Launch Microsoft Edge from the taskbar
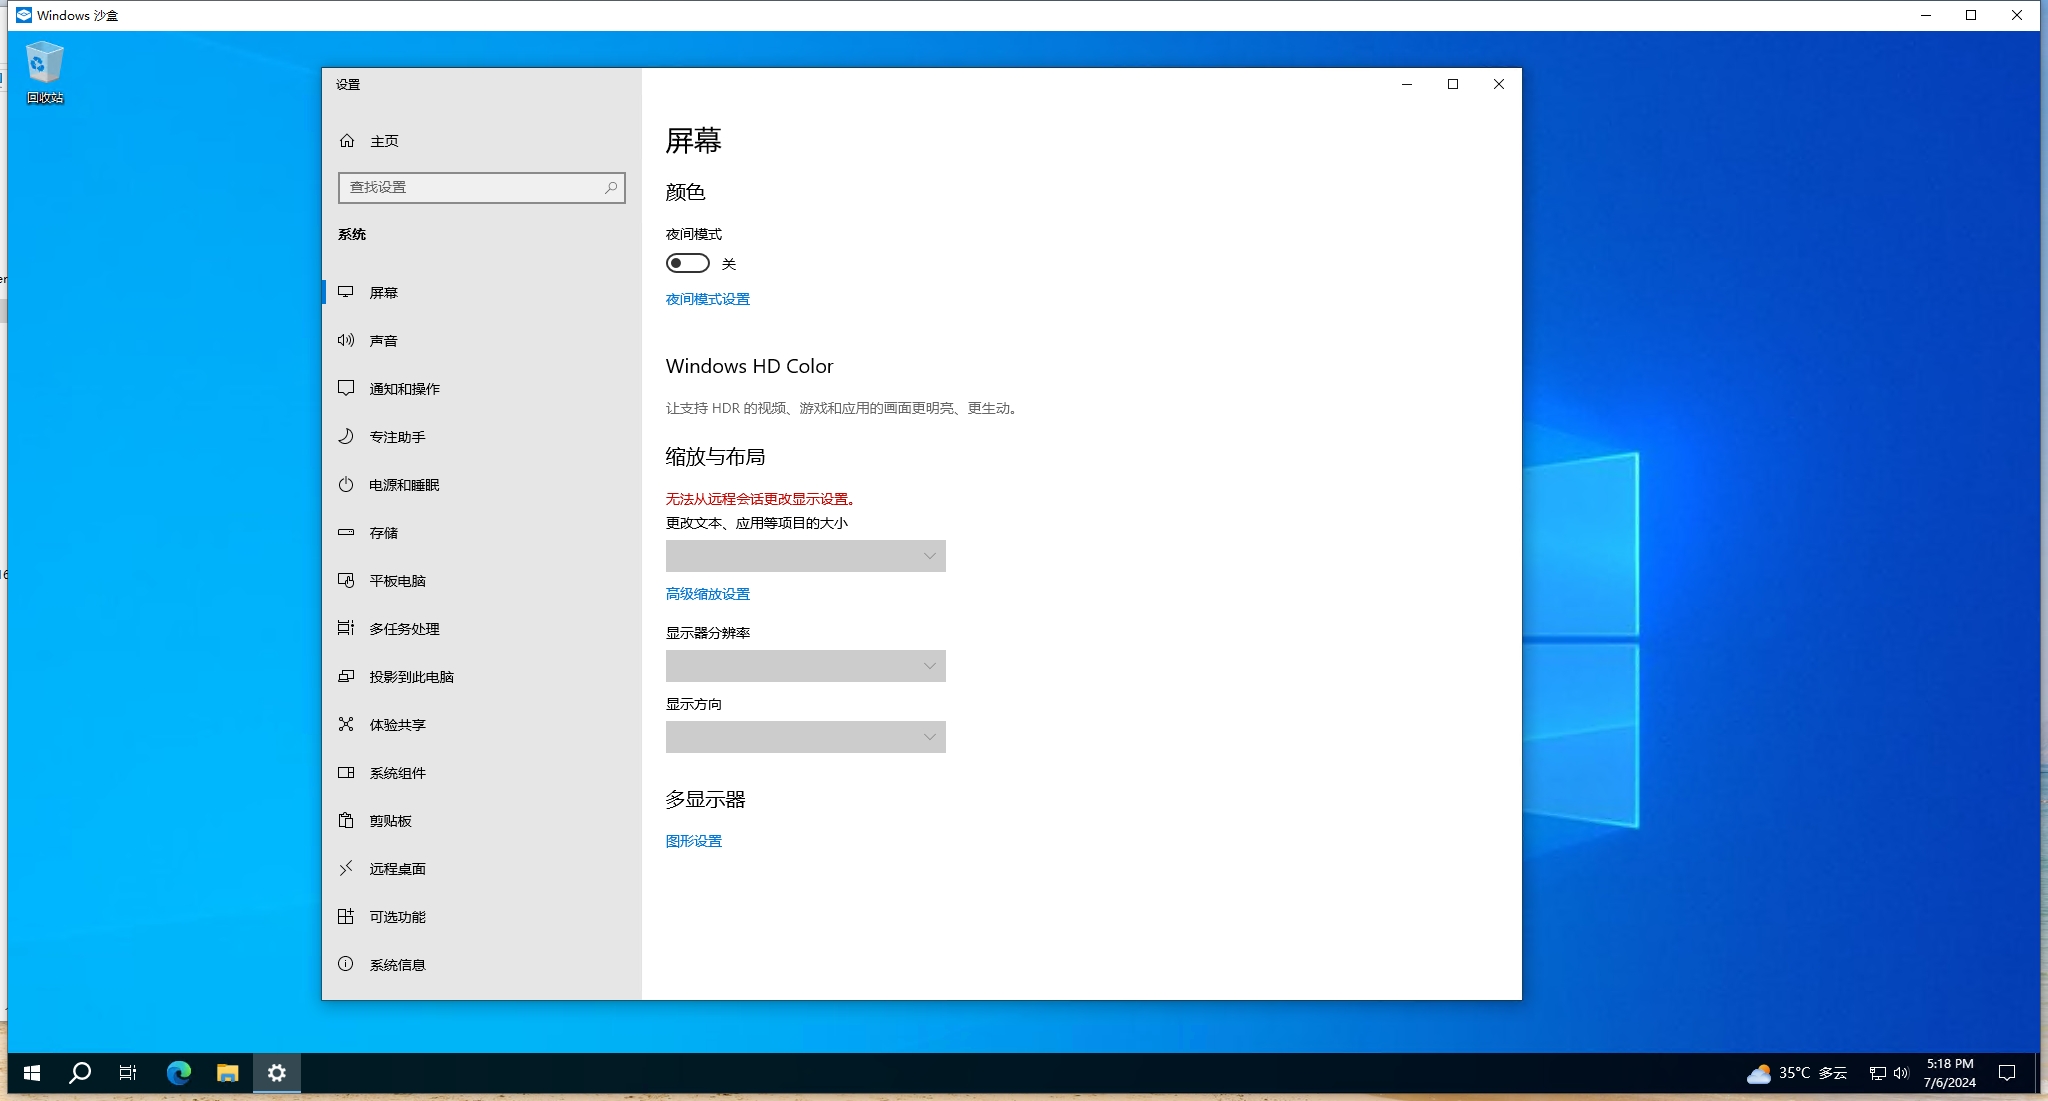 point(179,1073)
